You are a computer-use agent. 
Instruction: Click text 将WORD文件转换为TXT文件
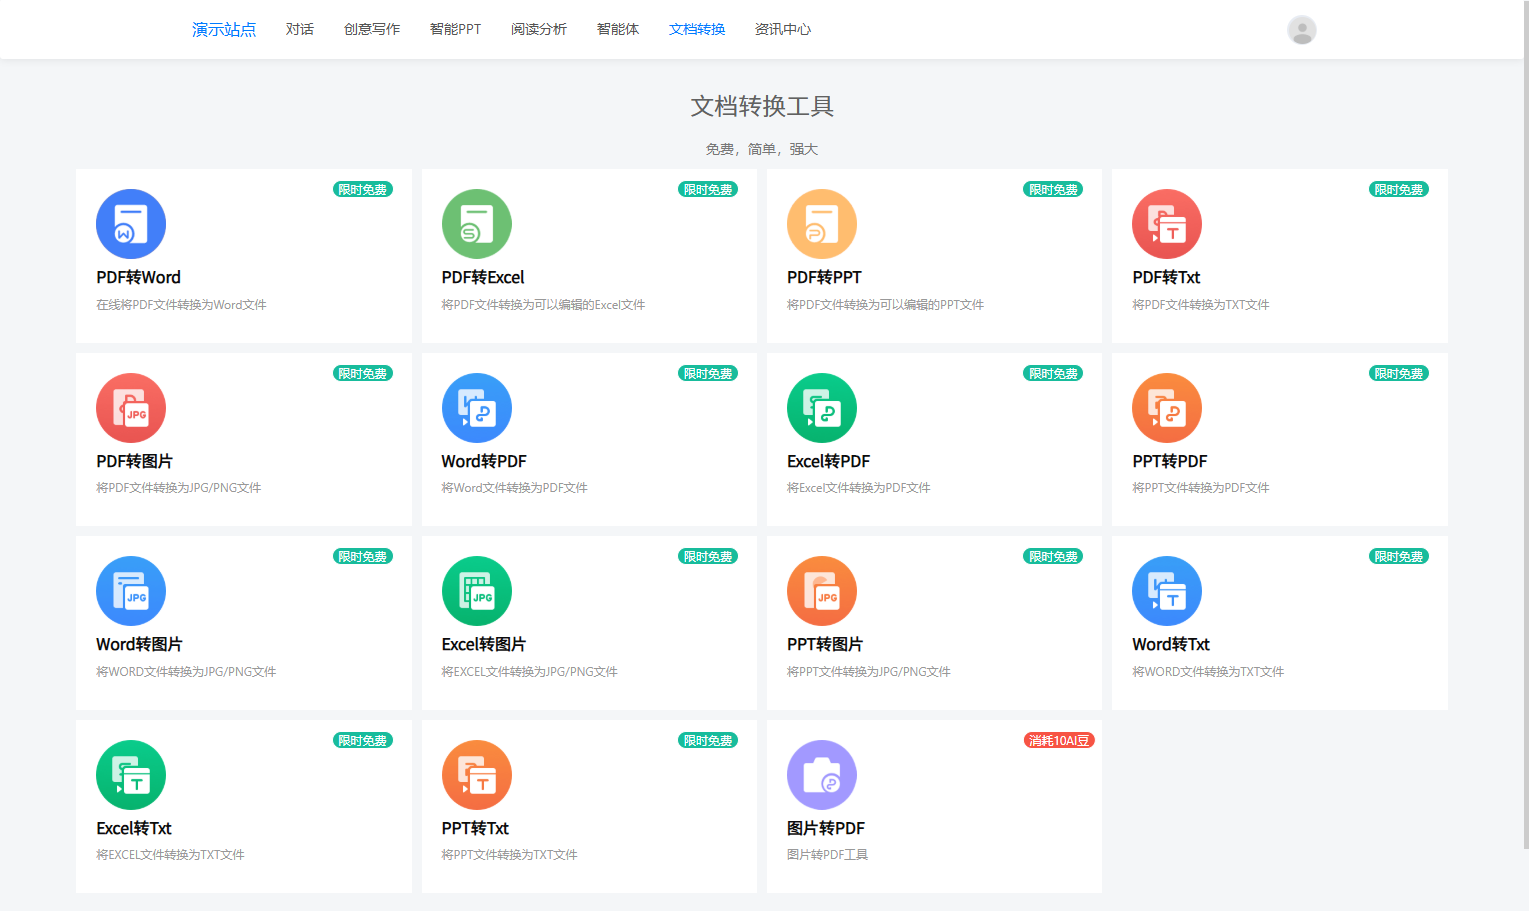click(x=1208, y=672)
